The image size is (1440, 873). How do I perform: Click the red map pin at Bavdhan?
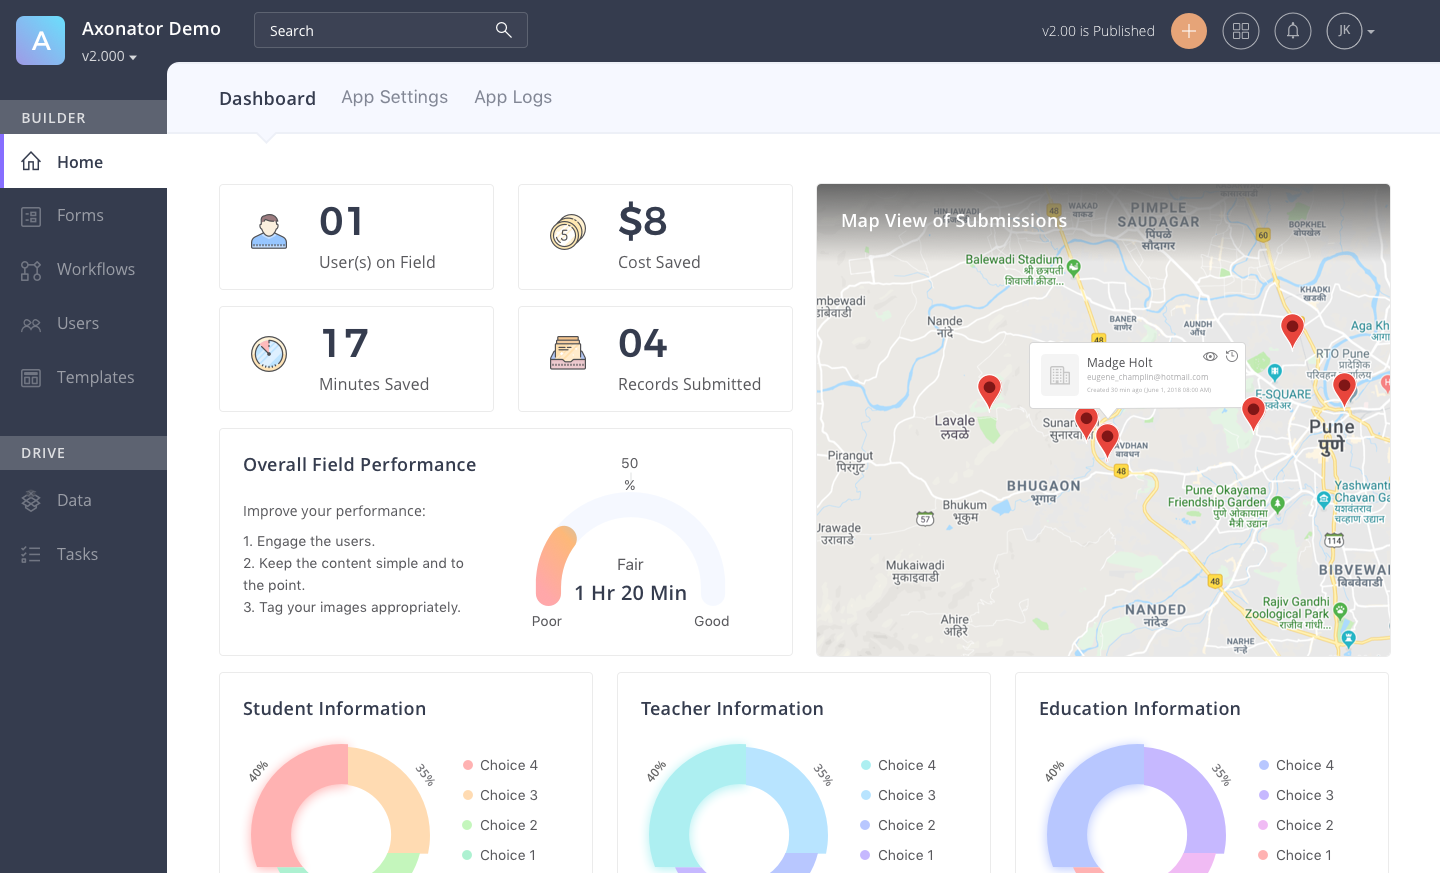click(1107, 440)
